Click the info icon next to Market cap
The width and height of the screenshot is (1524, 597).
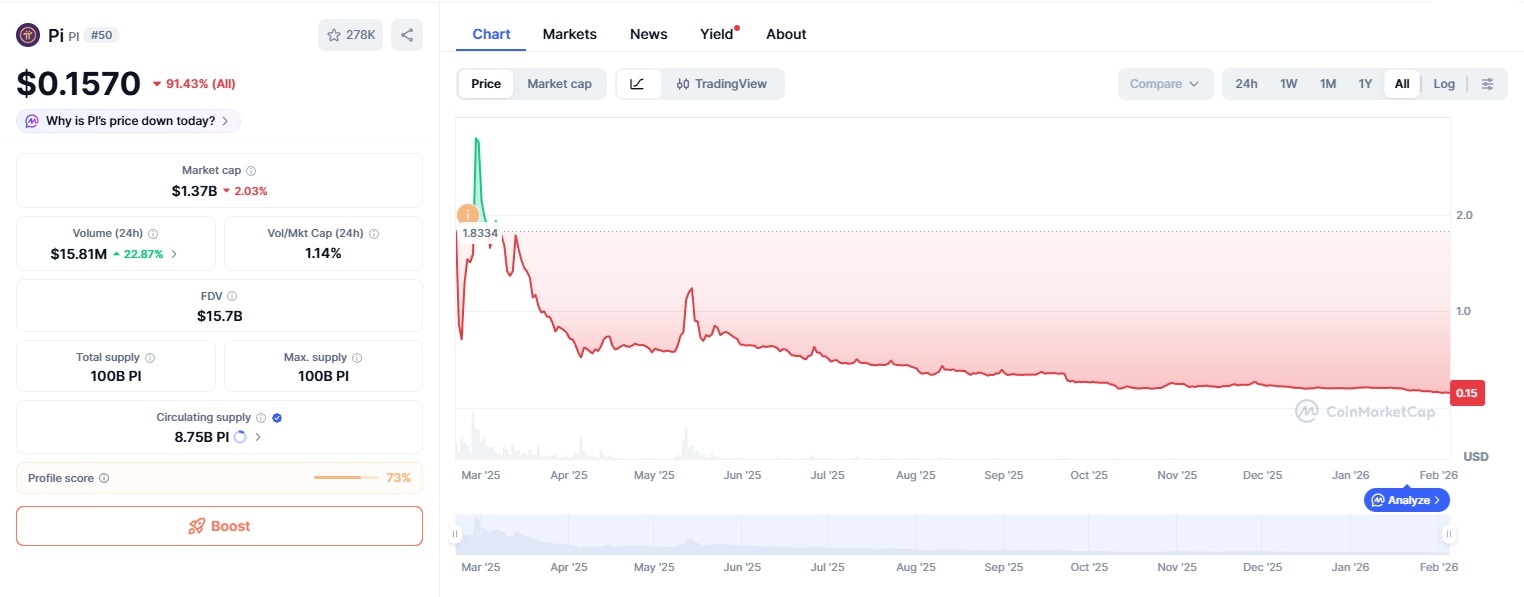[x=248, y=170]
